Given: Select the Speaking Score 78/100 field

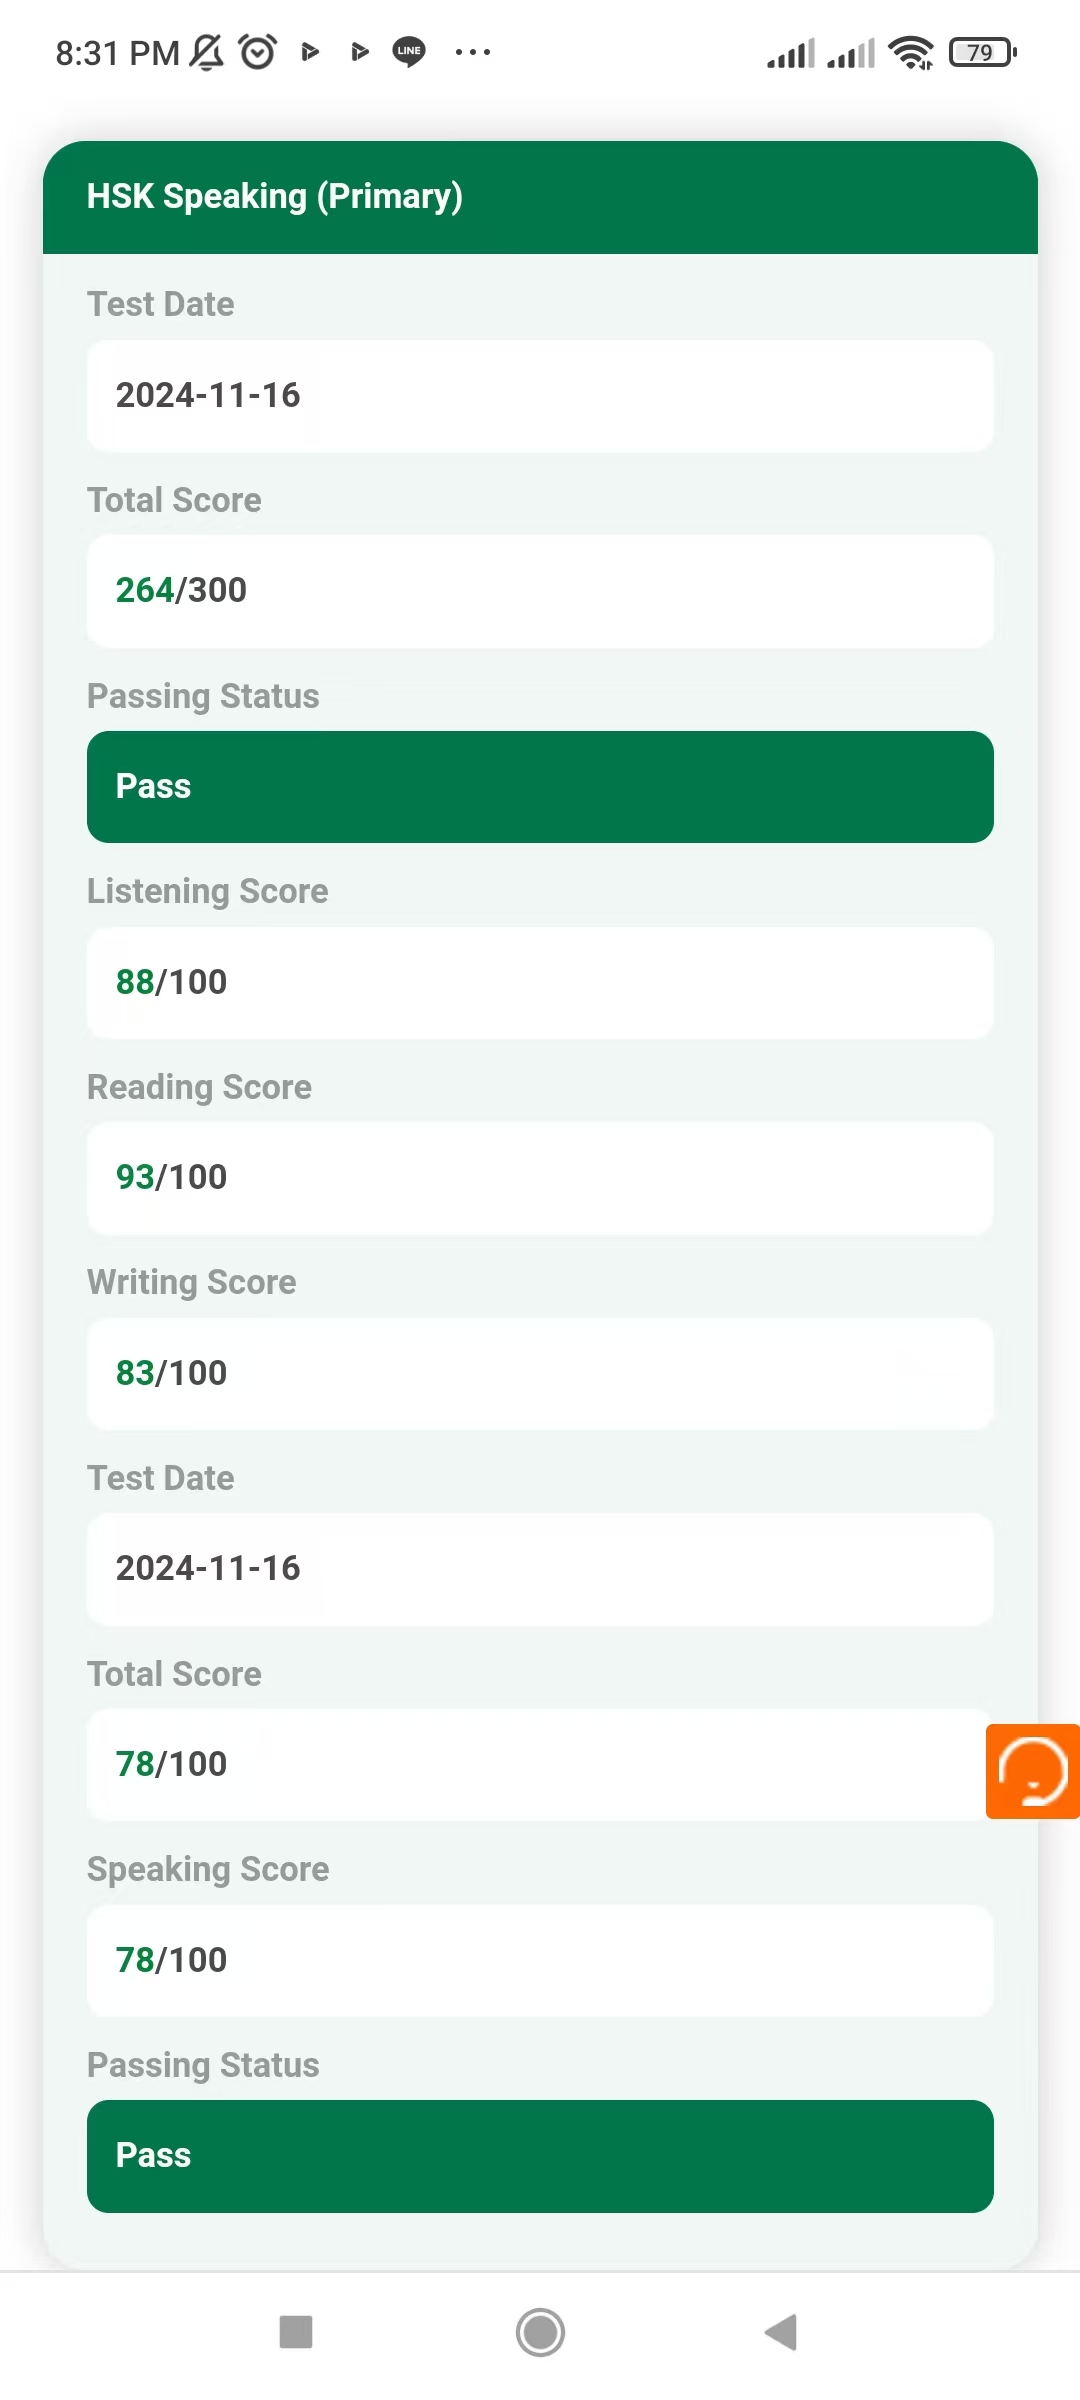Looking at the screenshot, I should (540, 1960).
